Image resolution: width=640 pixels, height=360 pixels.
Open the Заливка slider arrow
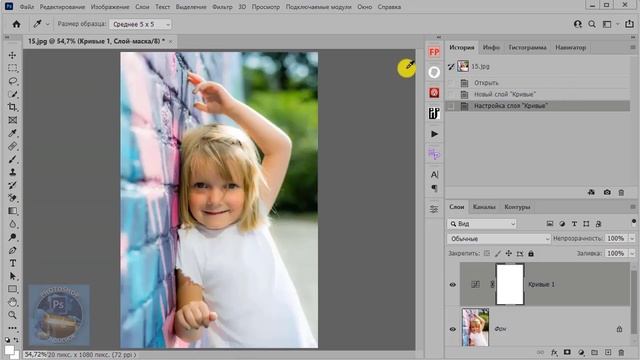point(632,253)
